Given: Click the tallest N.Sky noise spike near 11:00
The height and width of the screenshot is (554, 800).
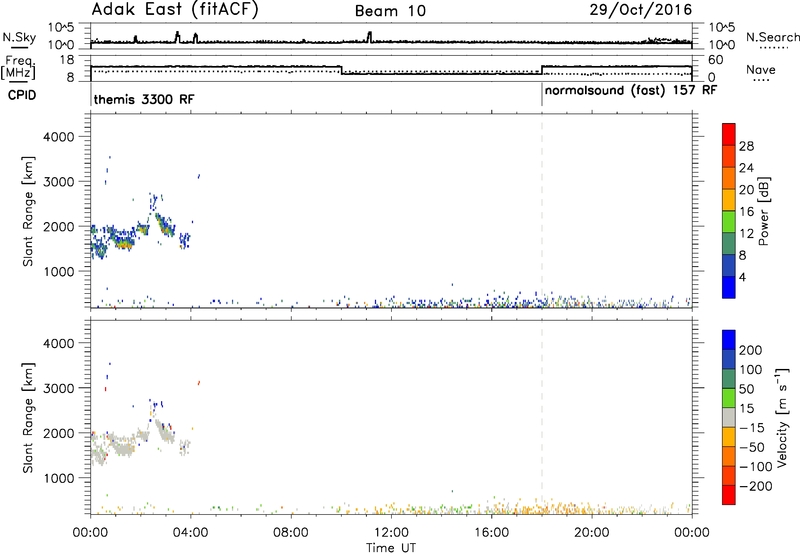Looking at the screenshot, I should pyautogui.click(x=369, y=36).
